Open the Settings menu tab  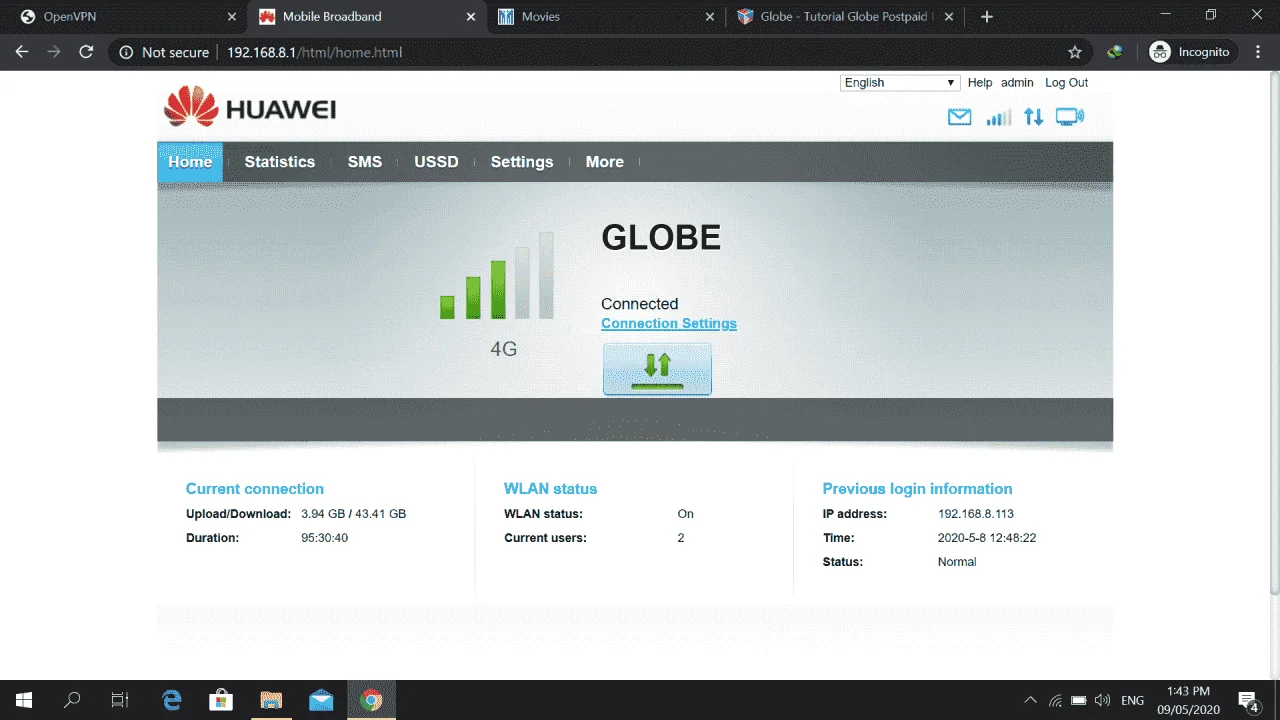(522, 162)
